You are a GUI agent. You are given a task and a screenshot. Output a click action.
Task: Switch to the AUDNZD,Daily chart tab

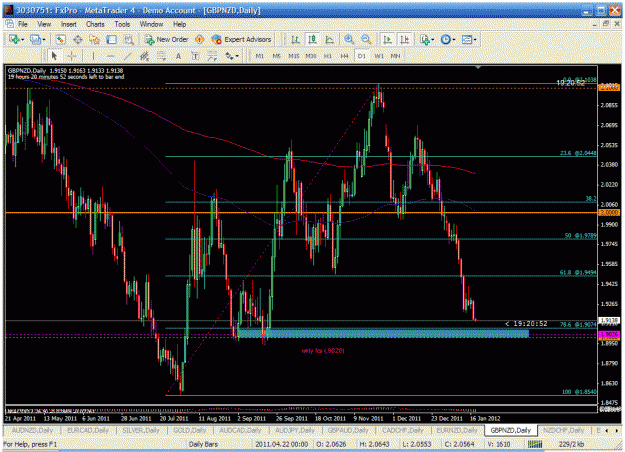(32, 430)
